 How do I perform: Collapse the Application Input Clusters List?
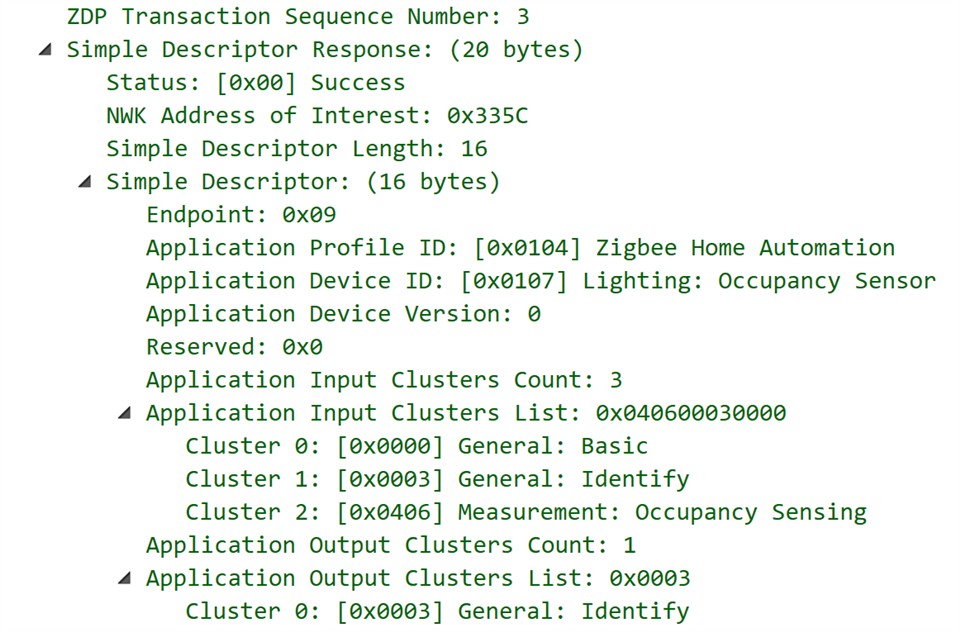(x=125, y=413)
